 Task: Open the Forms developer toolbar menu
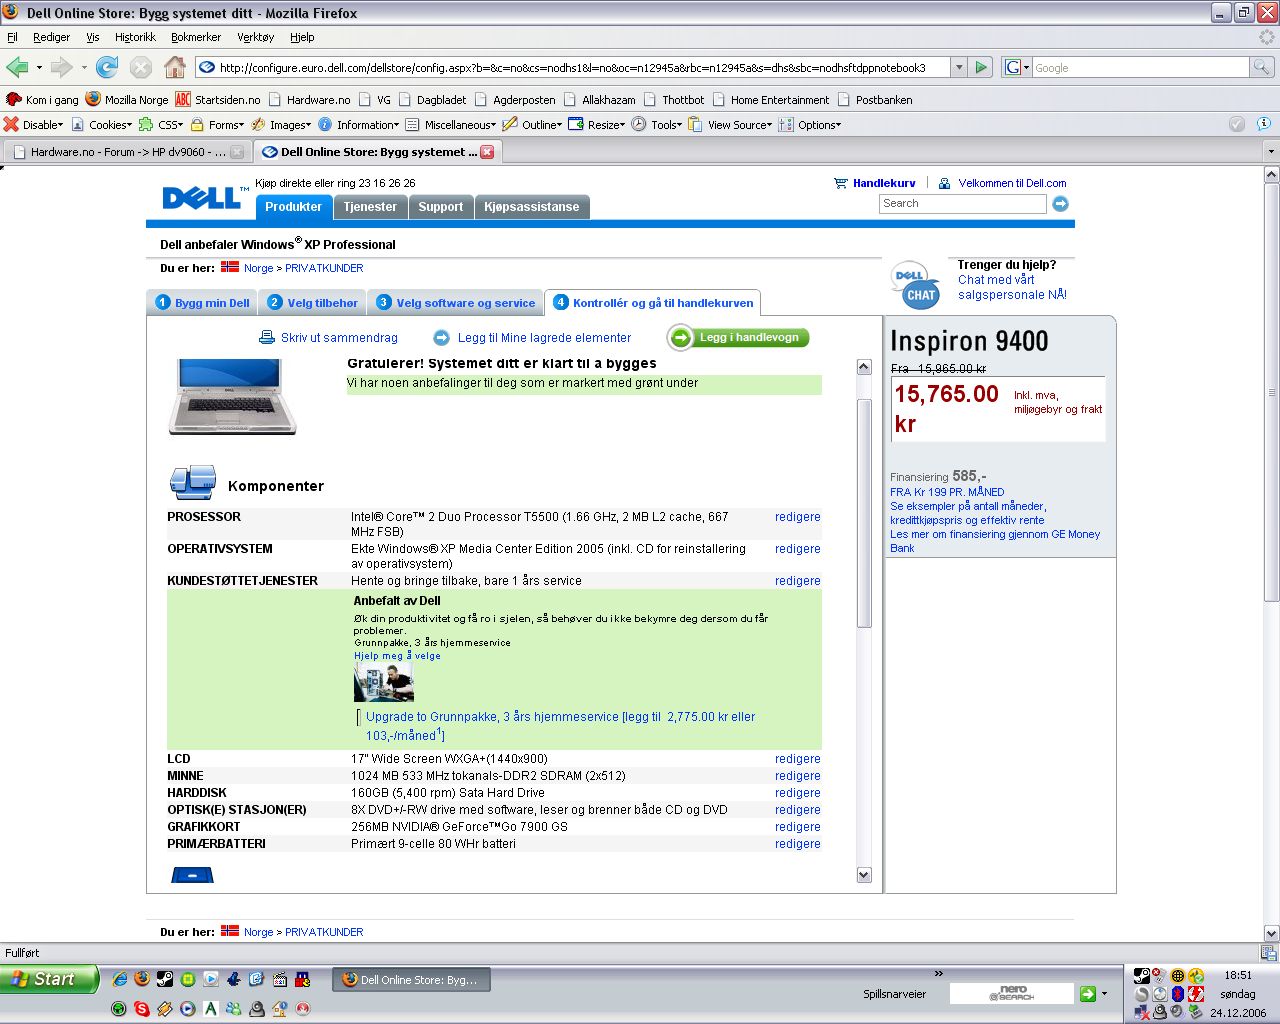[x=217, y=125]
